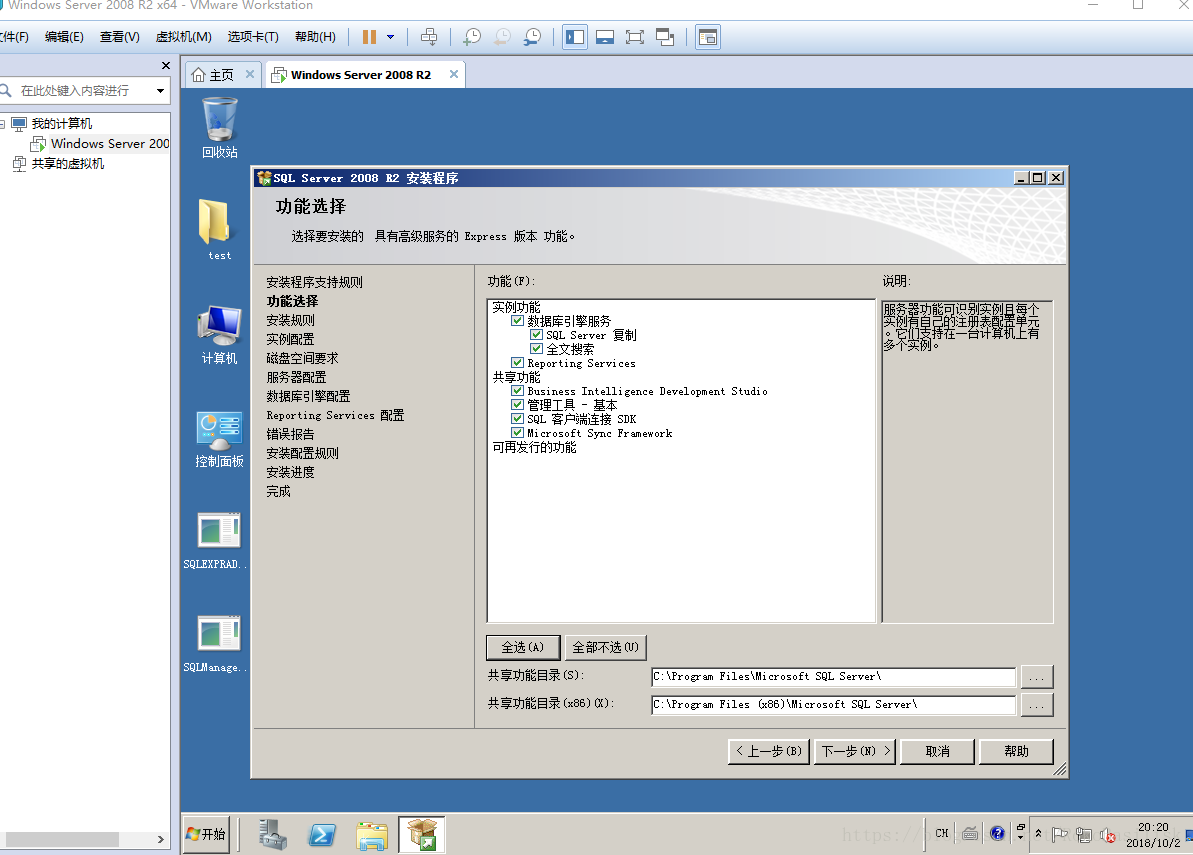Click the 控制面板 desktop icon

coord(219,439)
